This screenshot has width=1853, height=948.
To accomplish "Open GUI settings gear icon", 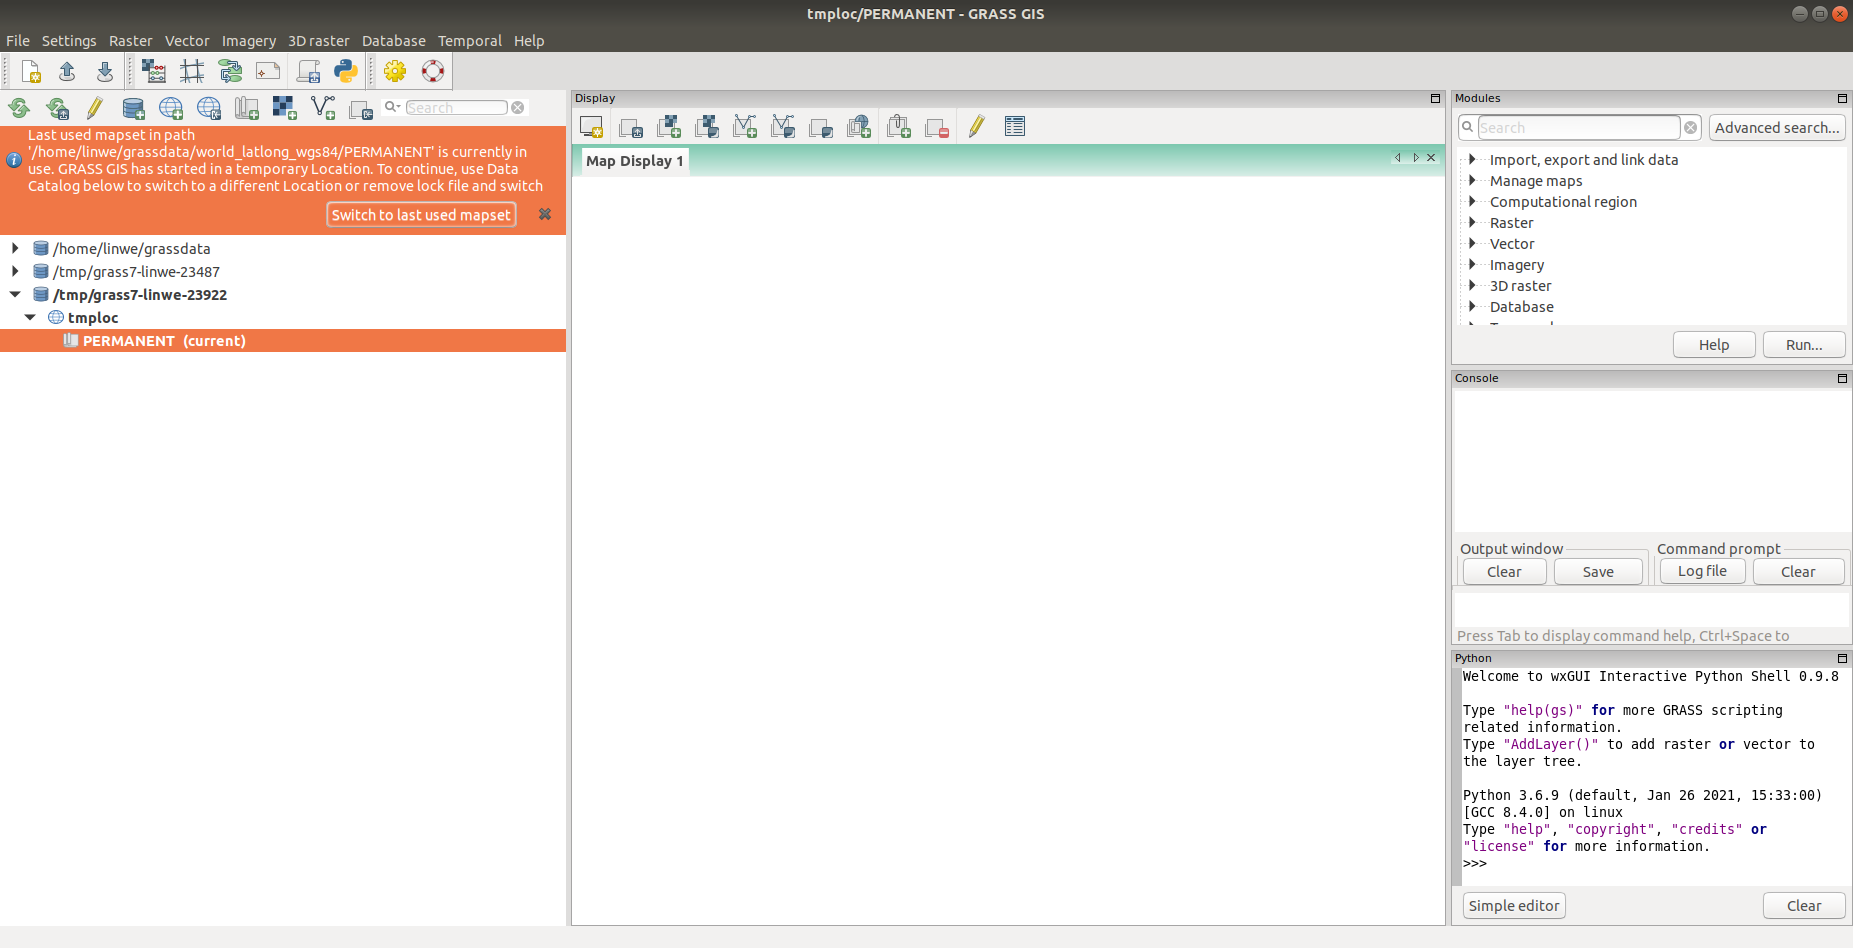I will [395, 71].
